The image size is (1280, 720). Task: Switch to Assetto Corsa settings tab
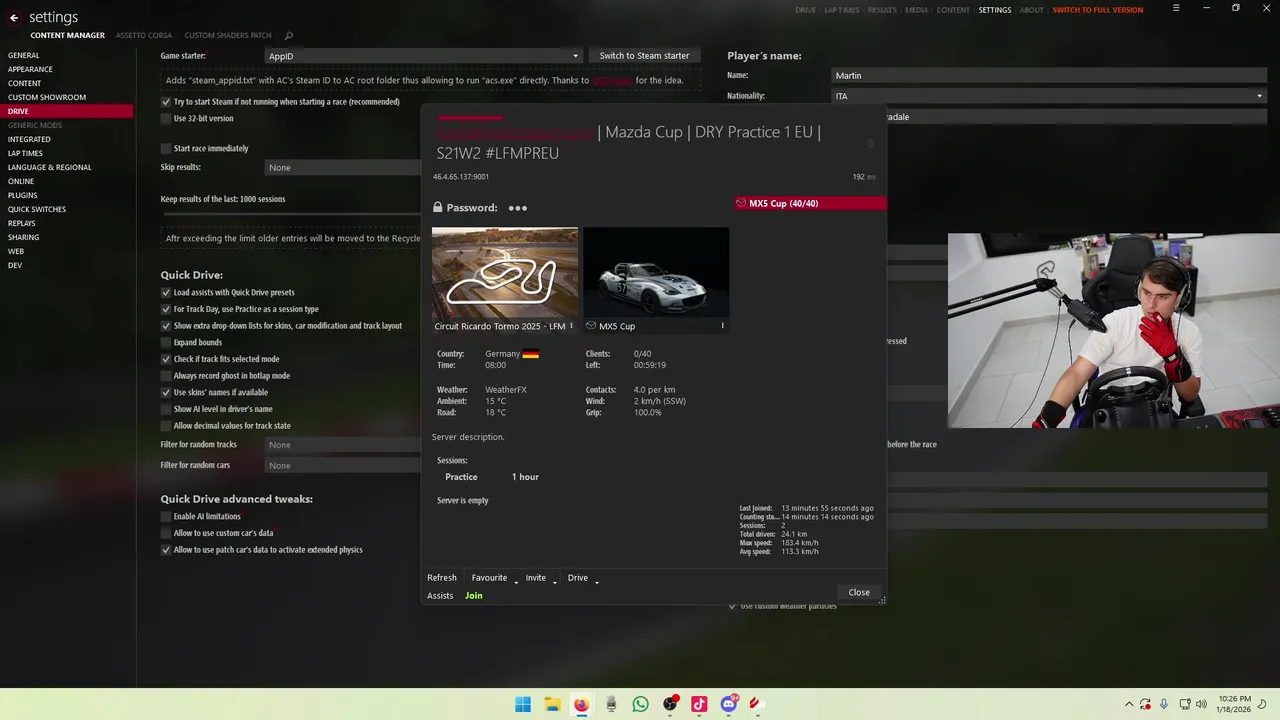(144, 35)
